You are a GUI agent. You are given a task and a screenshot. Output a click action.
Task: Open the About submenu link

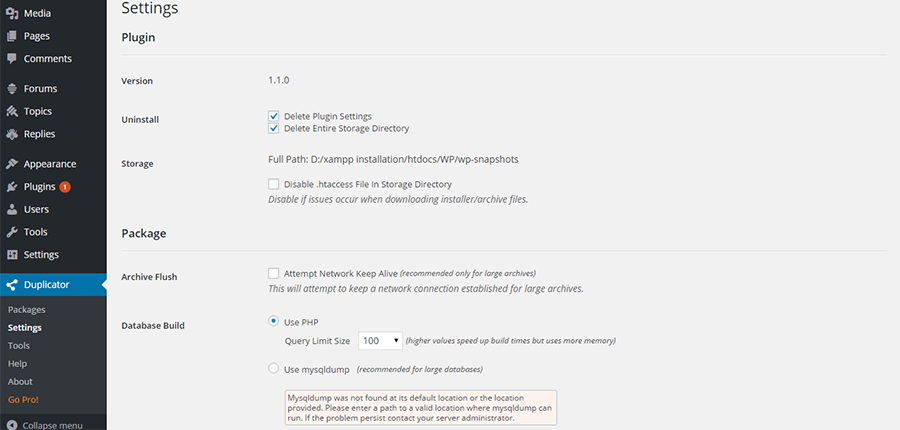coord(20,381)
